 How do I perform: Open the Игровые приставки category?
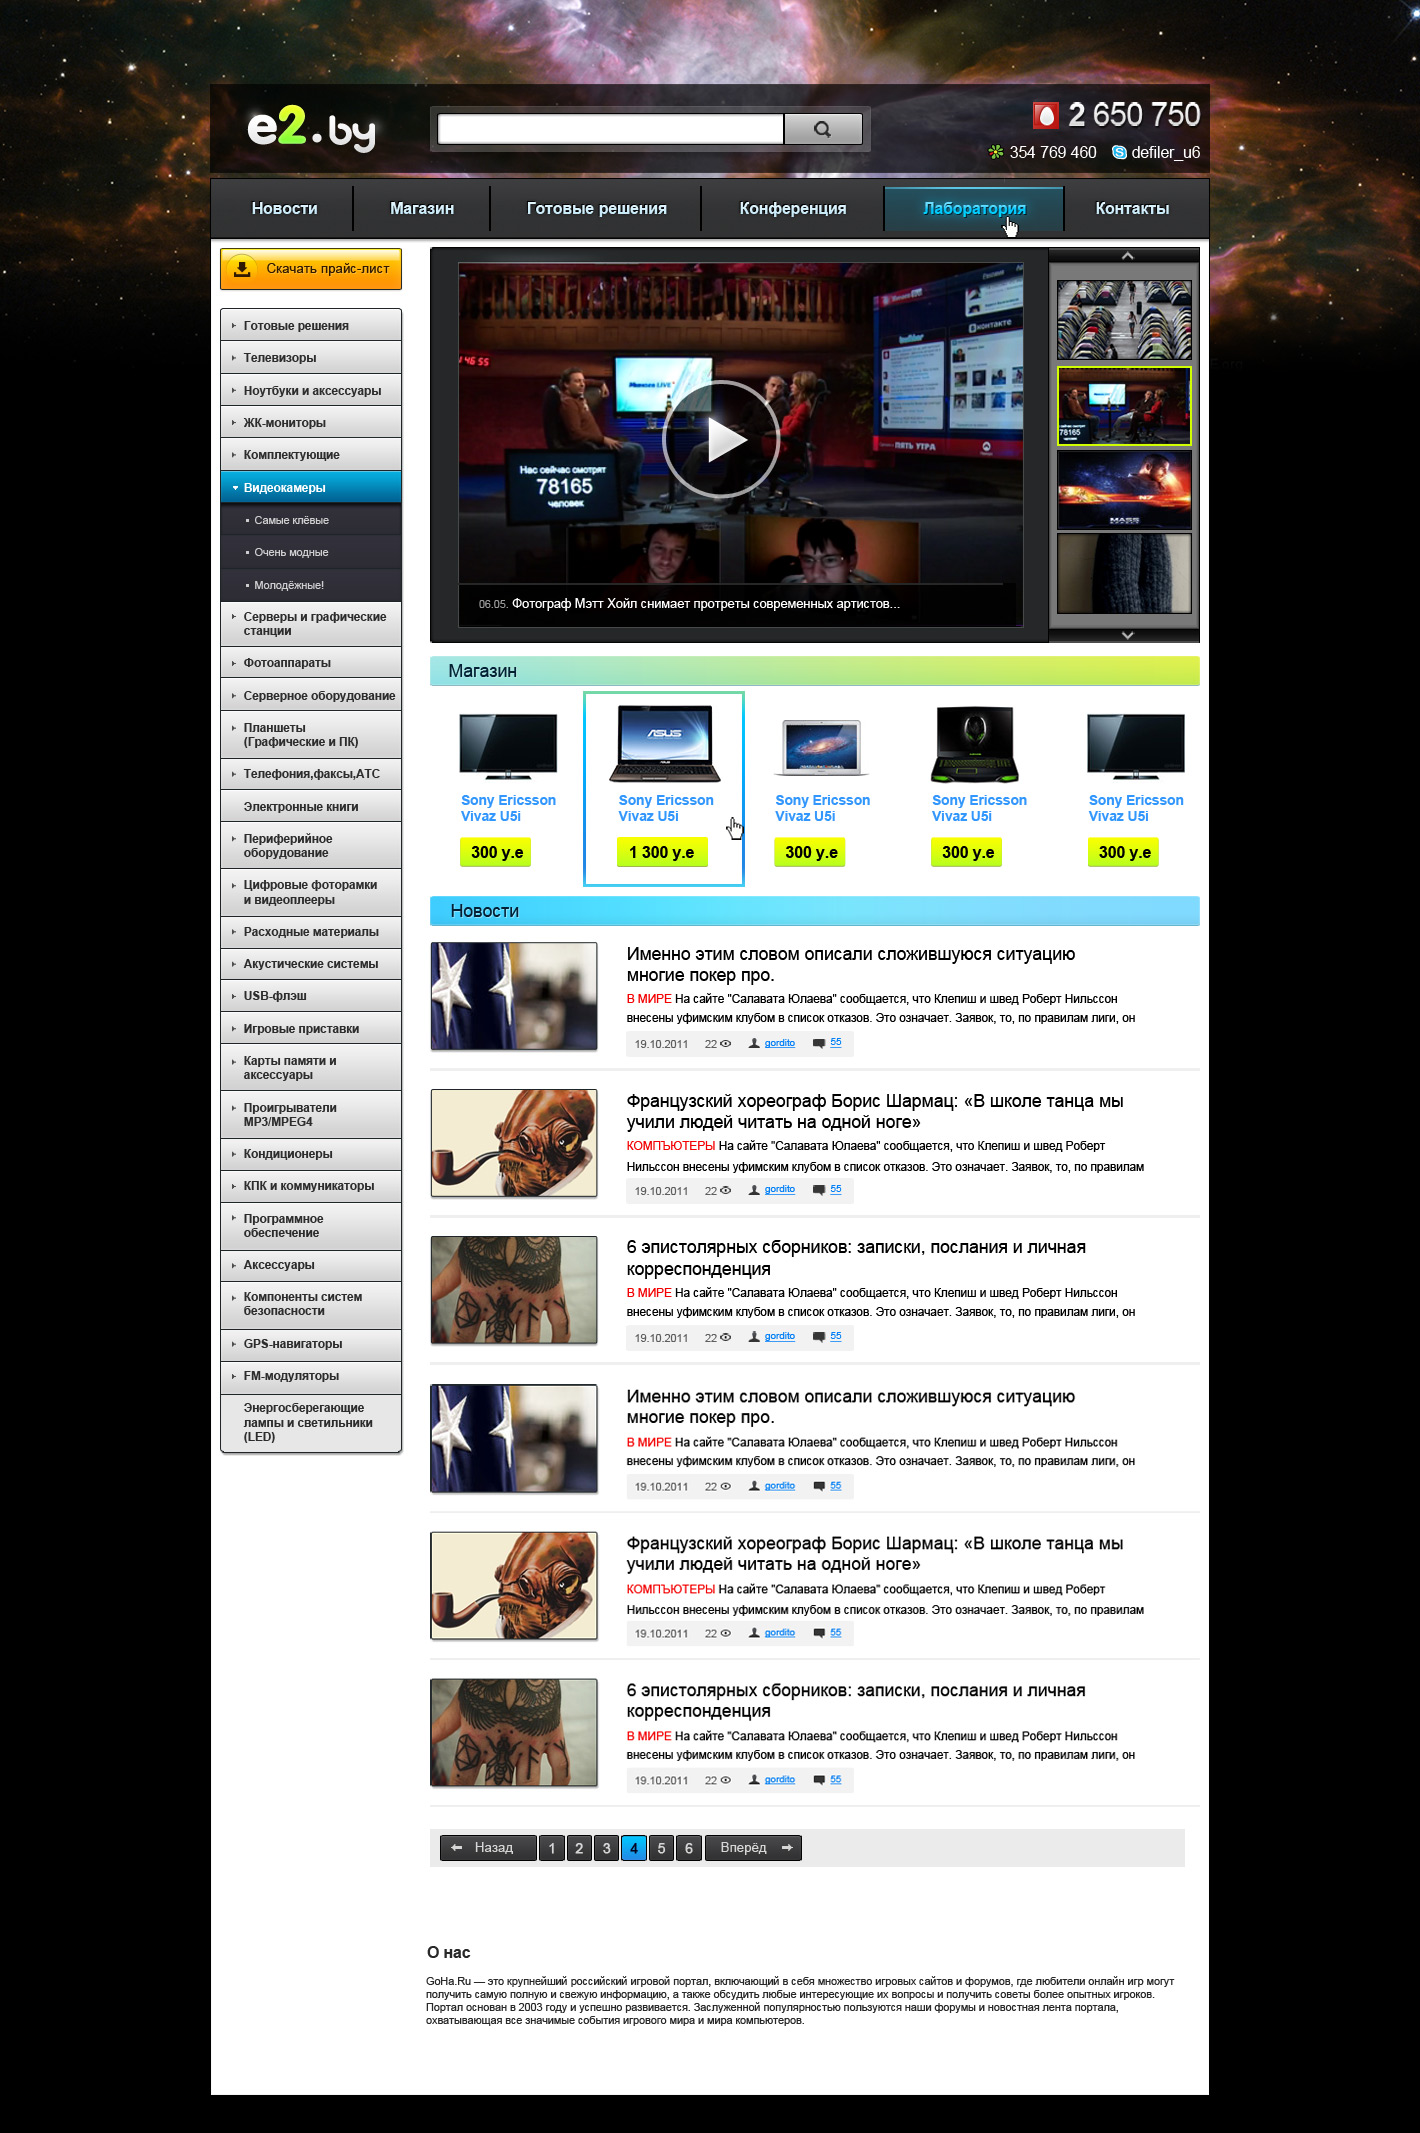pos(311,1028)
